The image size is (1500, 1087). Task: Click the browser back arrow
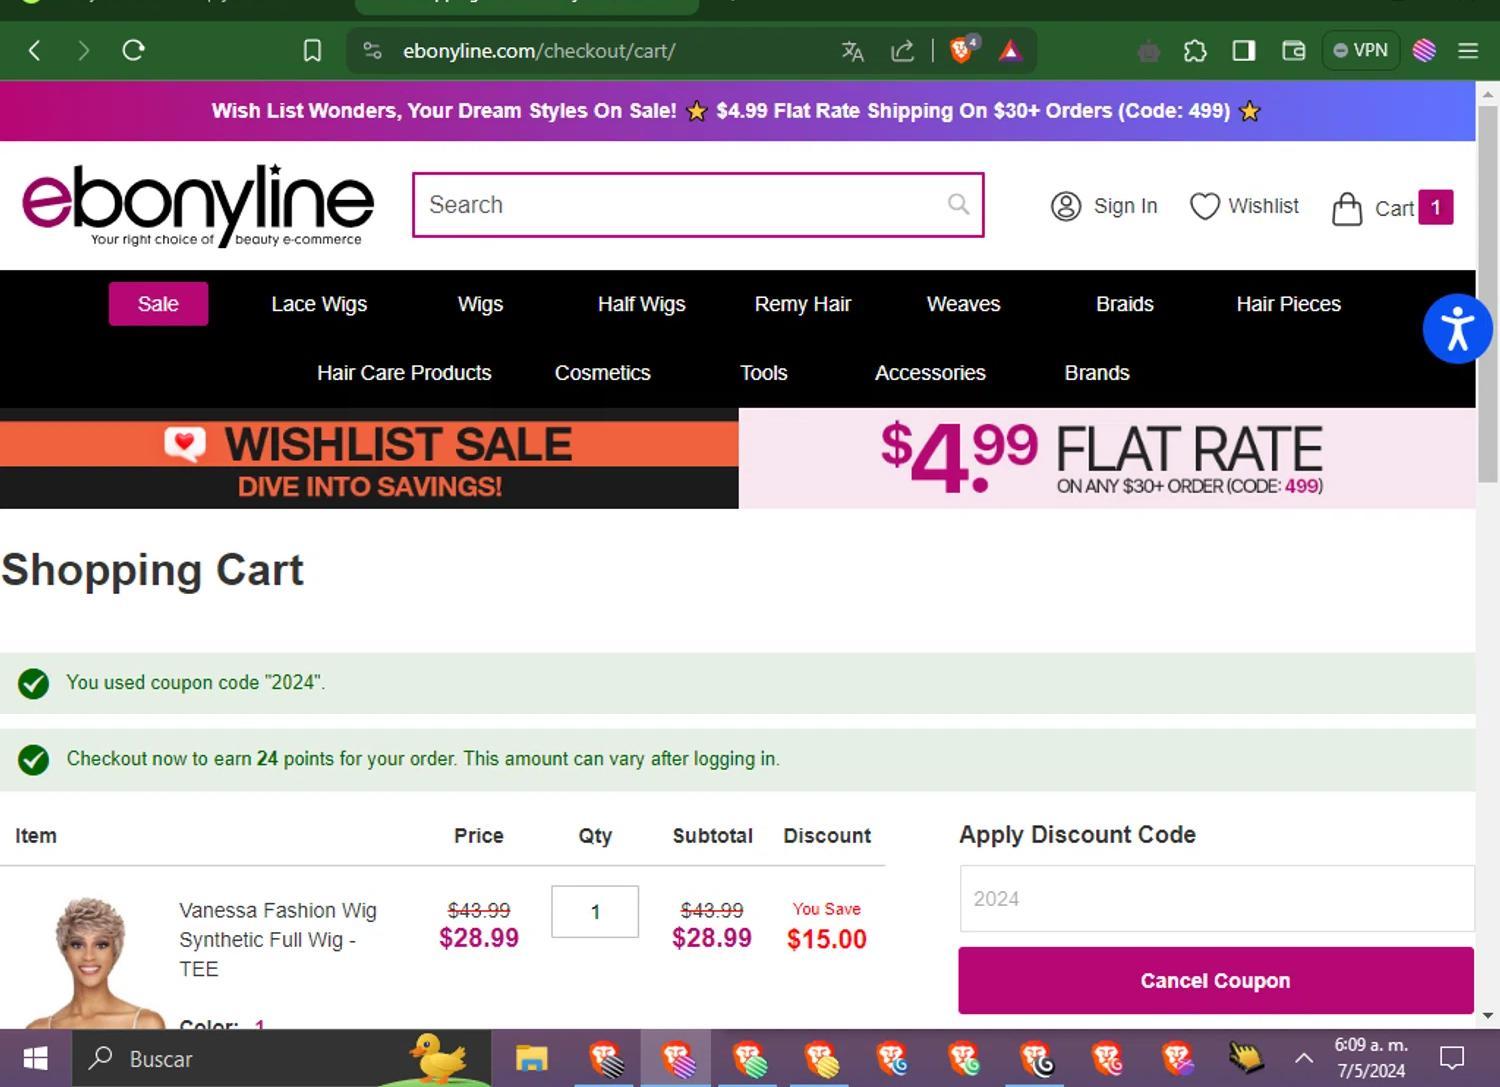click(35, 50)
